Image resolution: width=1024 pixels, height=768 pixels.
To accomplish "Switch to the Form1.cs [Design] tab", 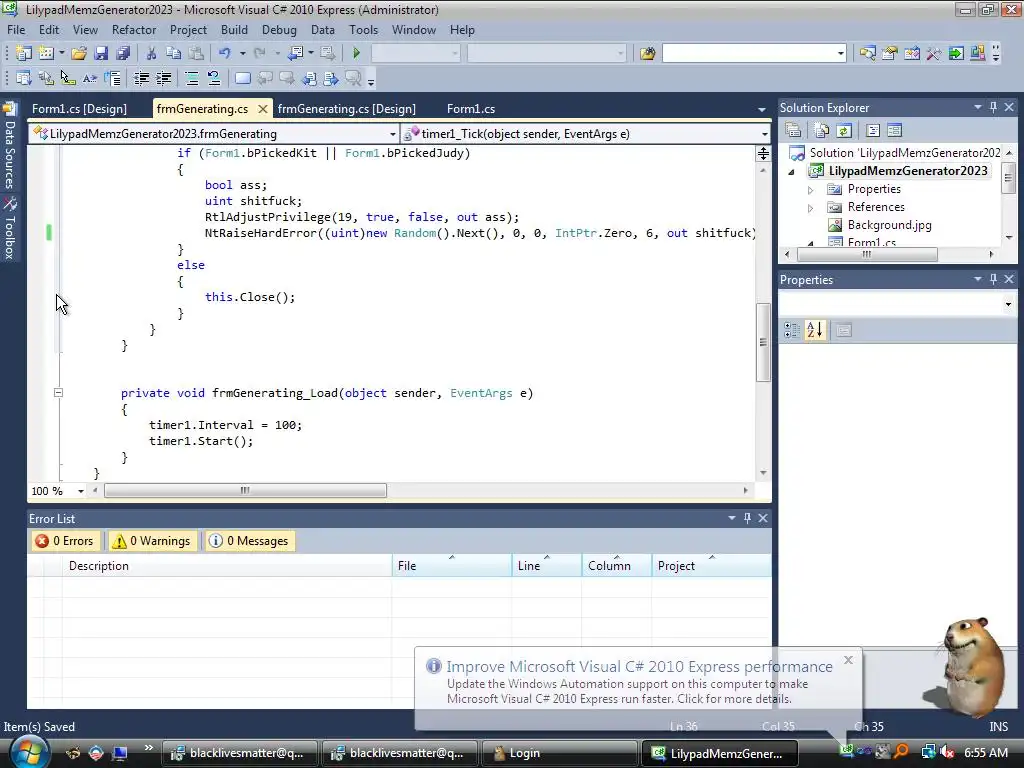I will pyautogui.click(x=80, y=109).
